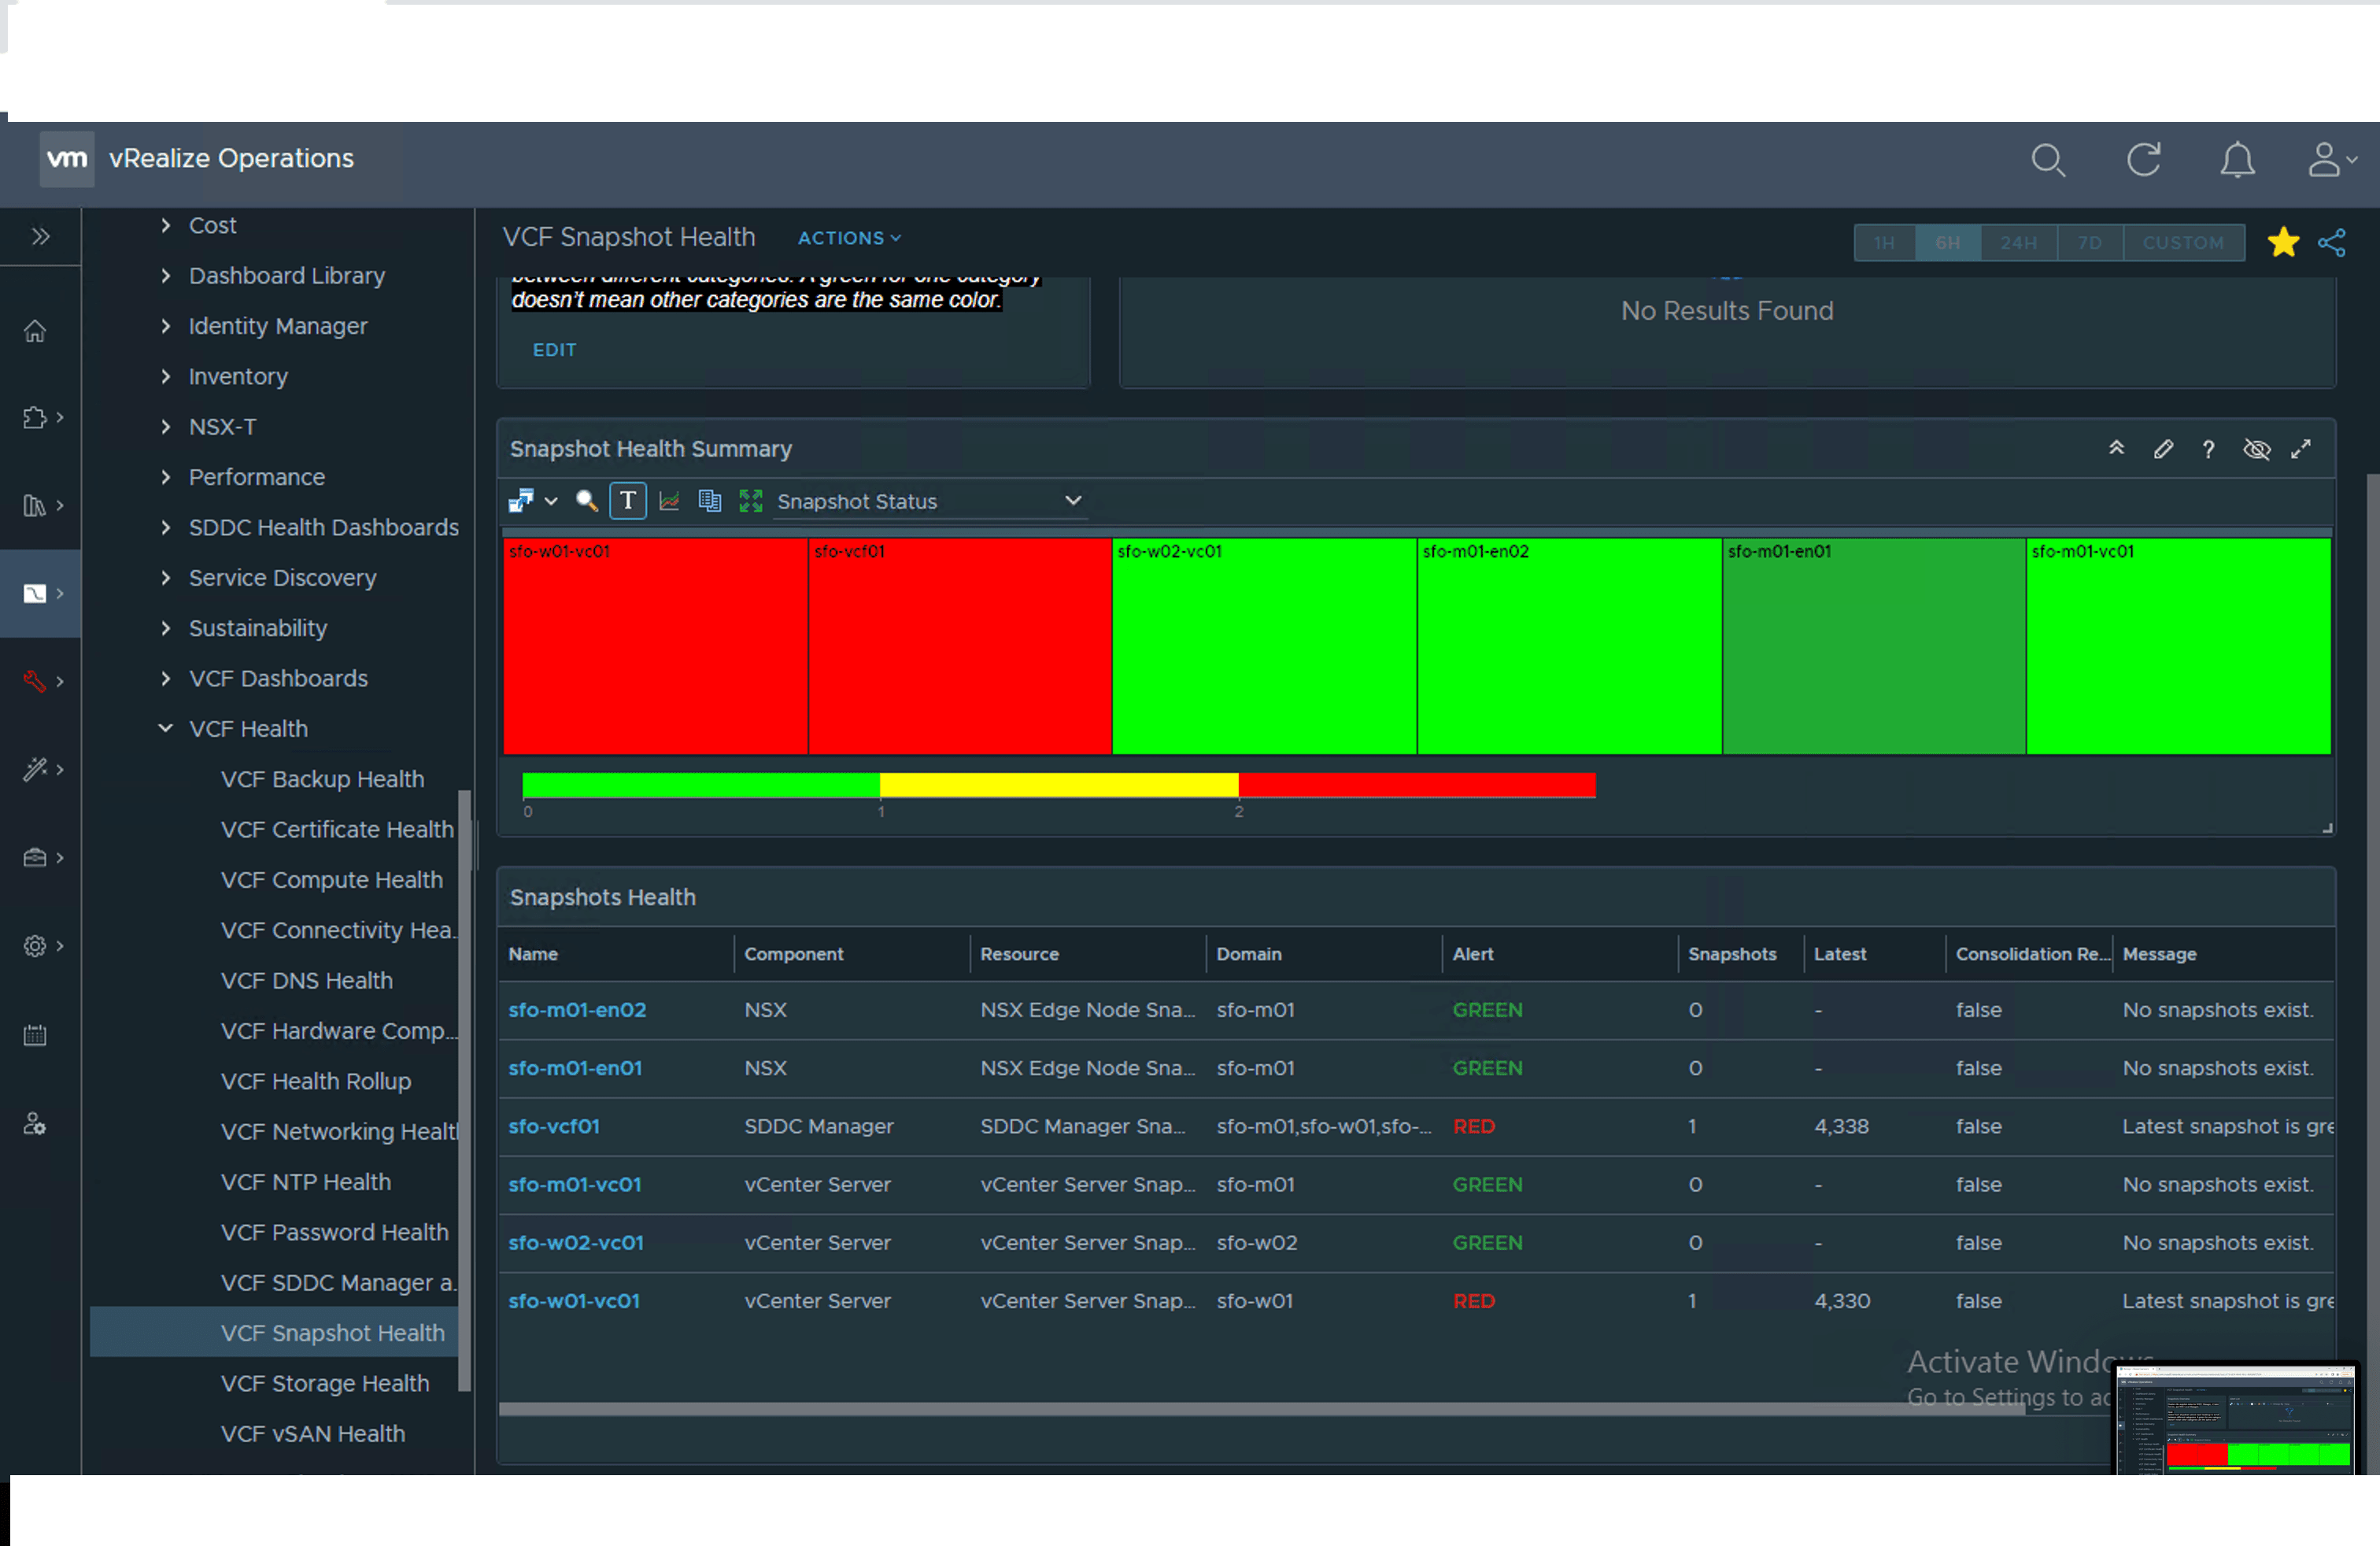The image size is (2380, 1546).
Task: Edit the Snapshot Health Summary widget
Action: tap(2163, 449)
